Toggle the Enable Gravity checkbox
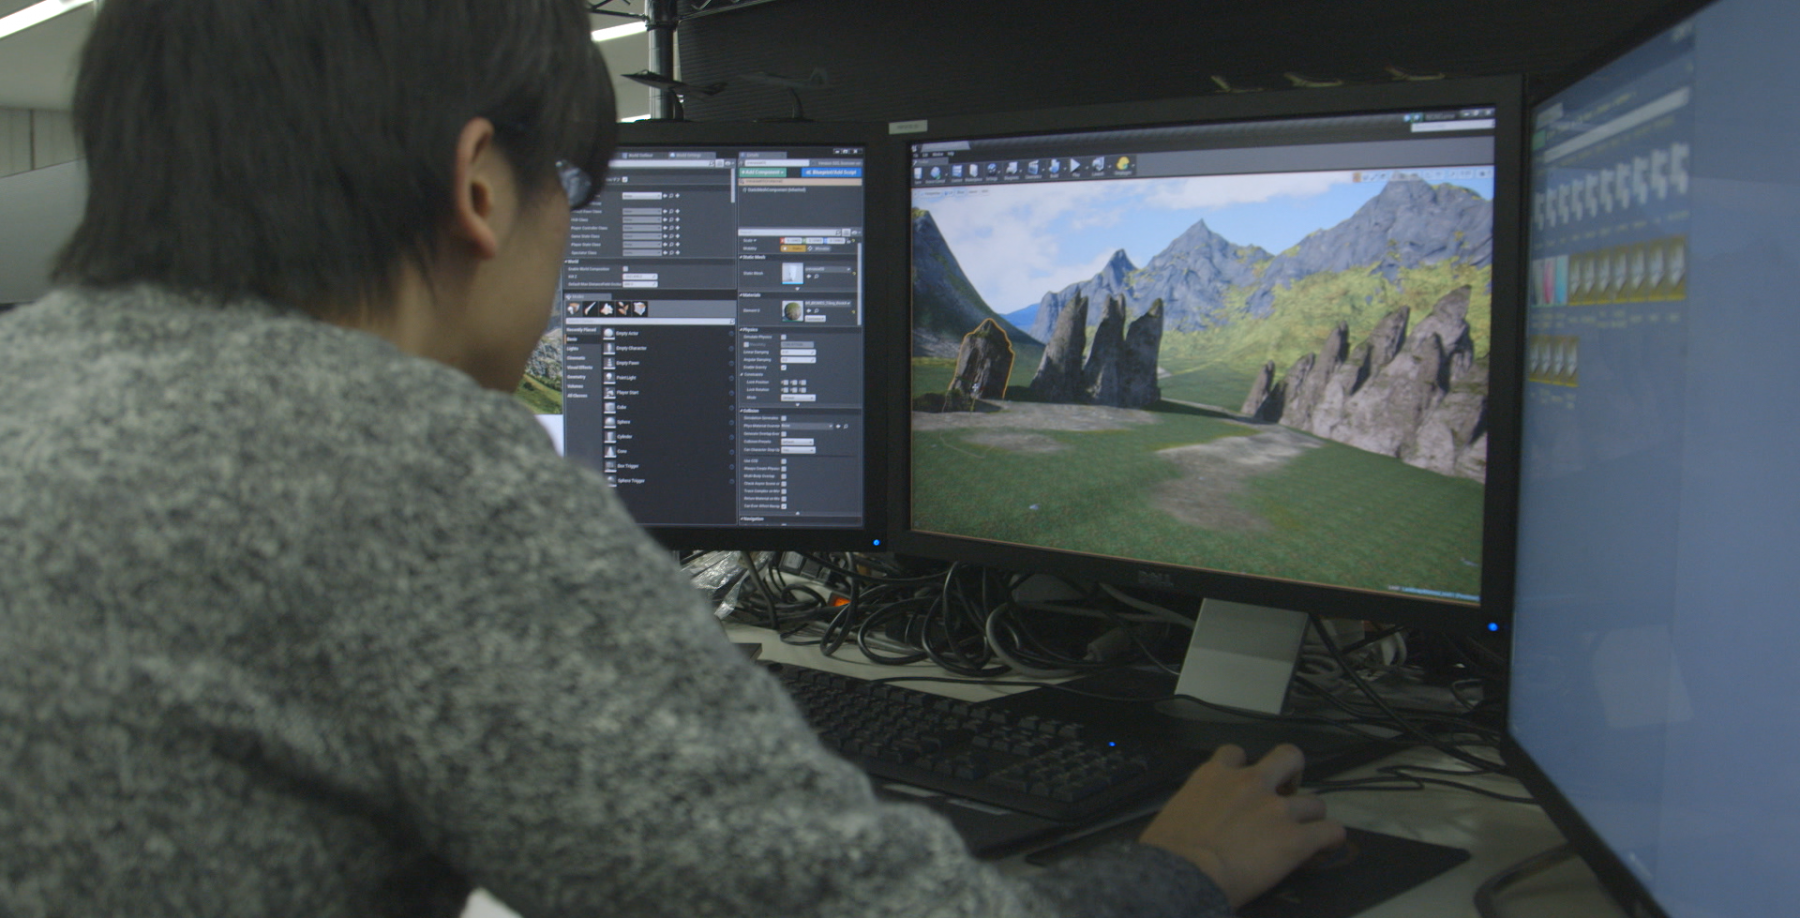The image size is (1800, 918). coord(784,367)
